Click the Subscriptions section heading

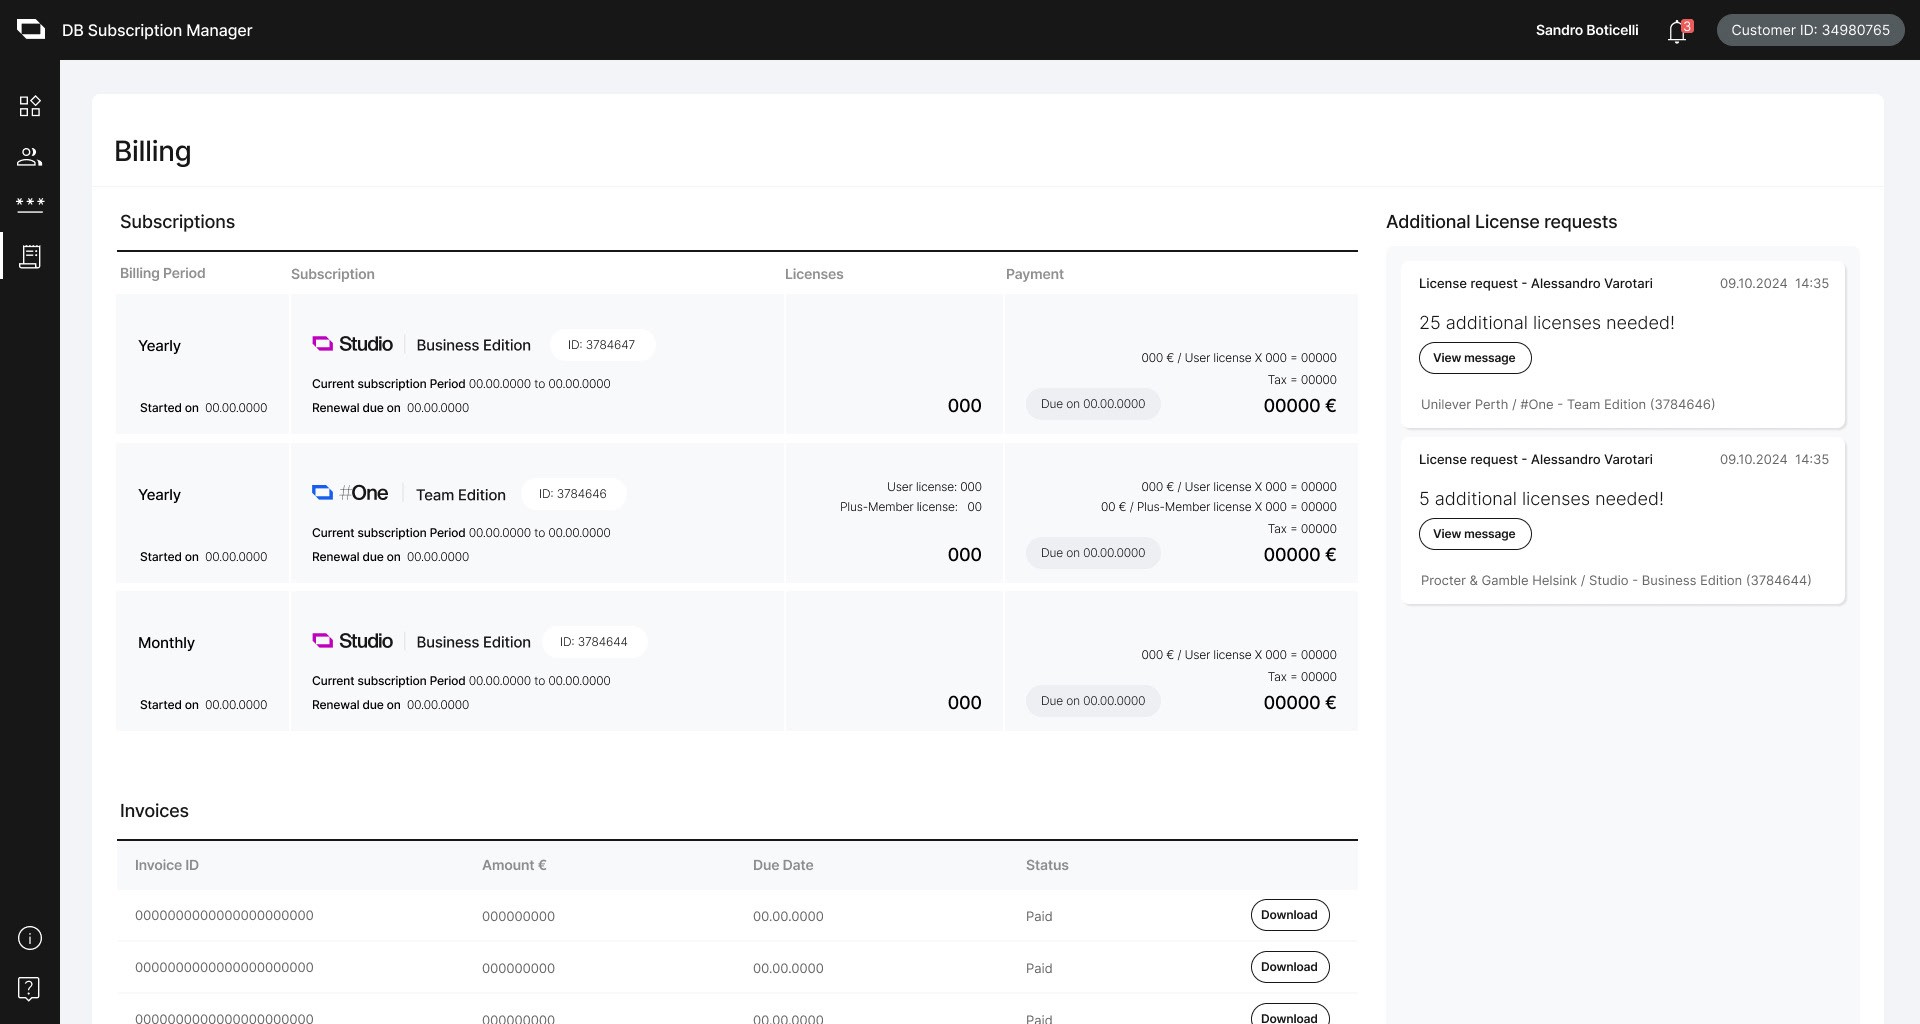[177, 222]
